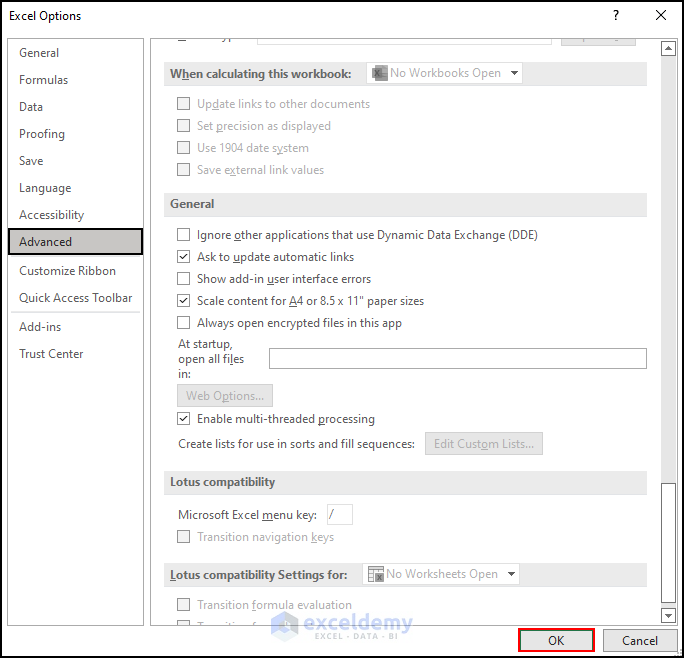
Task: Open Quick Access Toolbar settings
Action: click(x=75, y=298)
